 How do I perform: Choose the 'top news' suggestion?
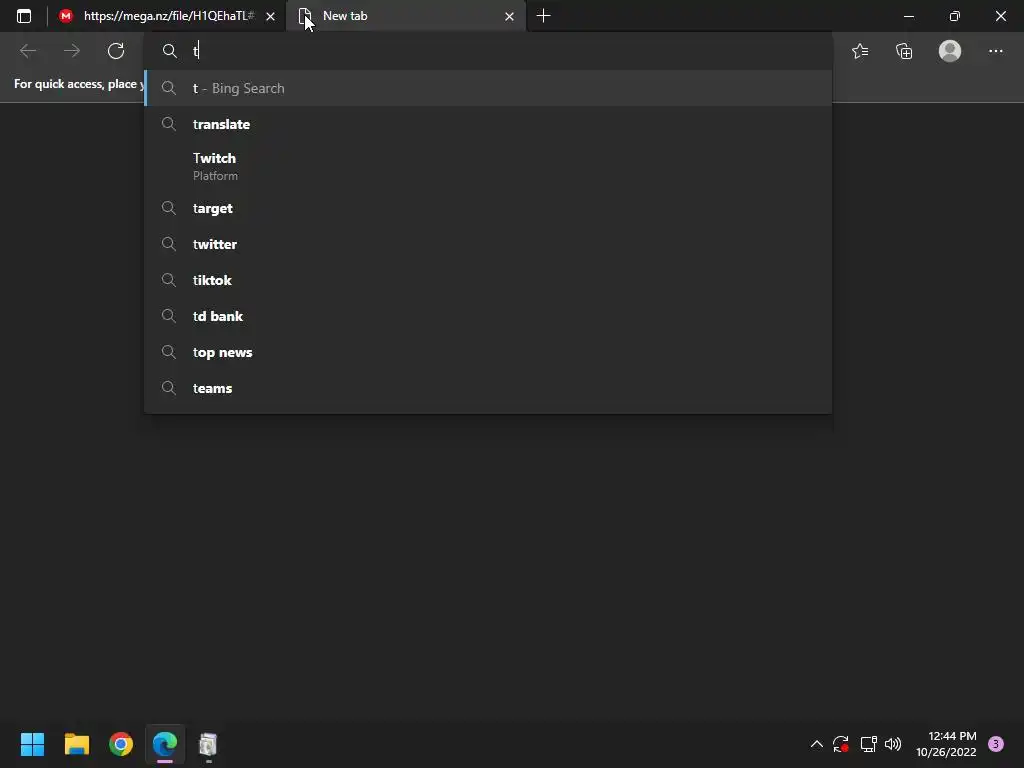pyautogui.click(x=488, y=352)
